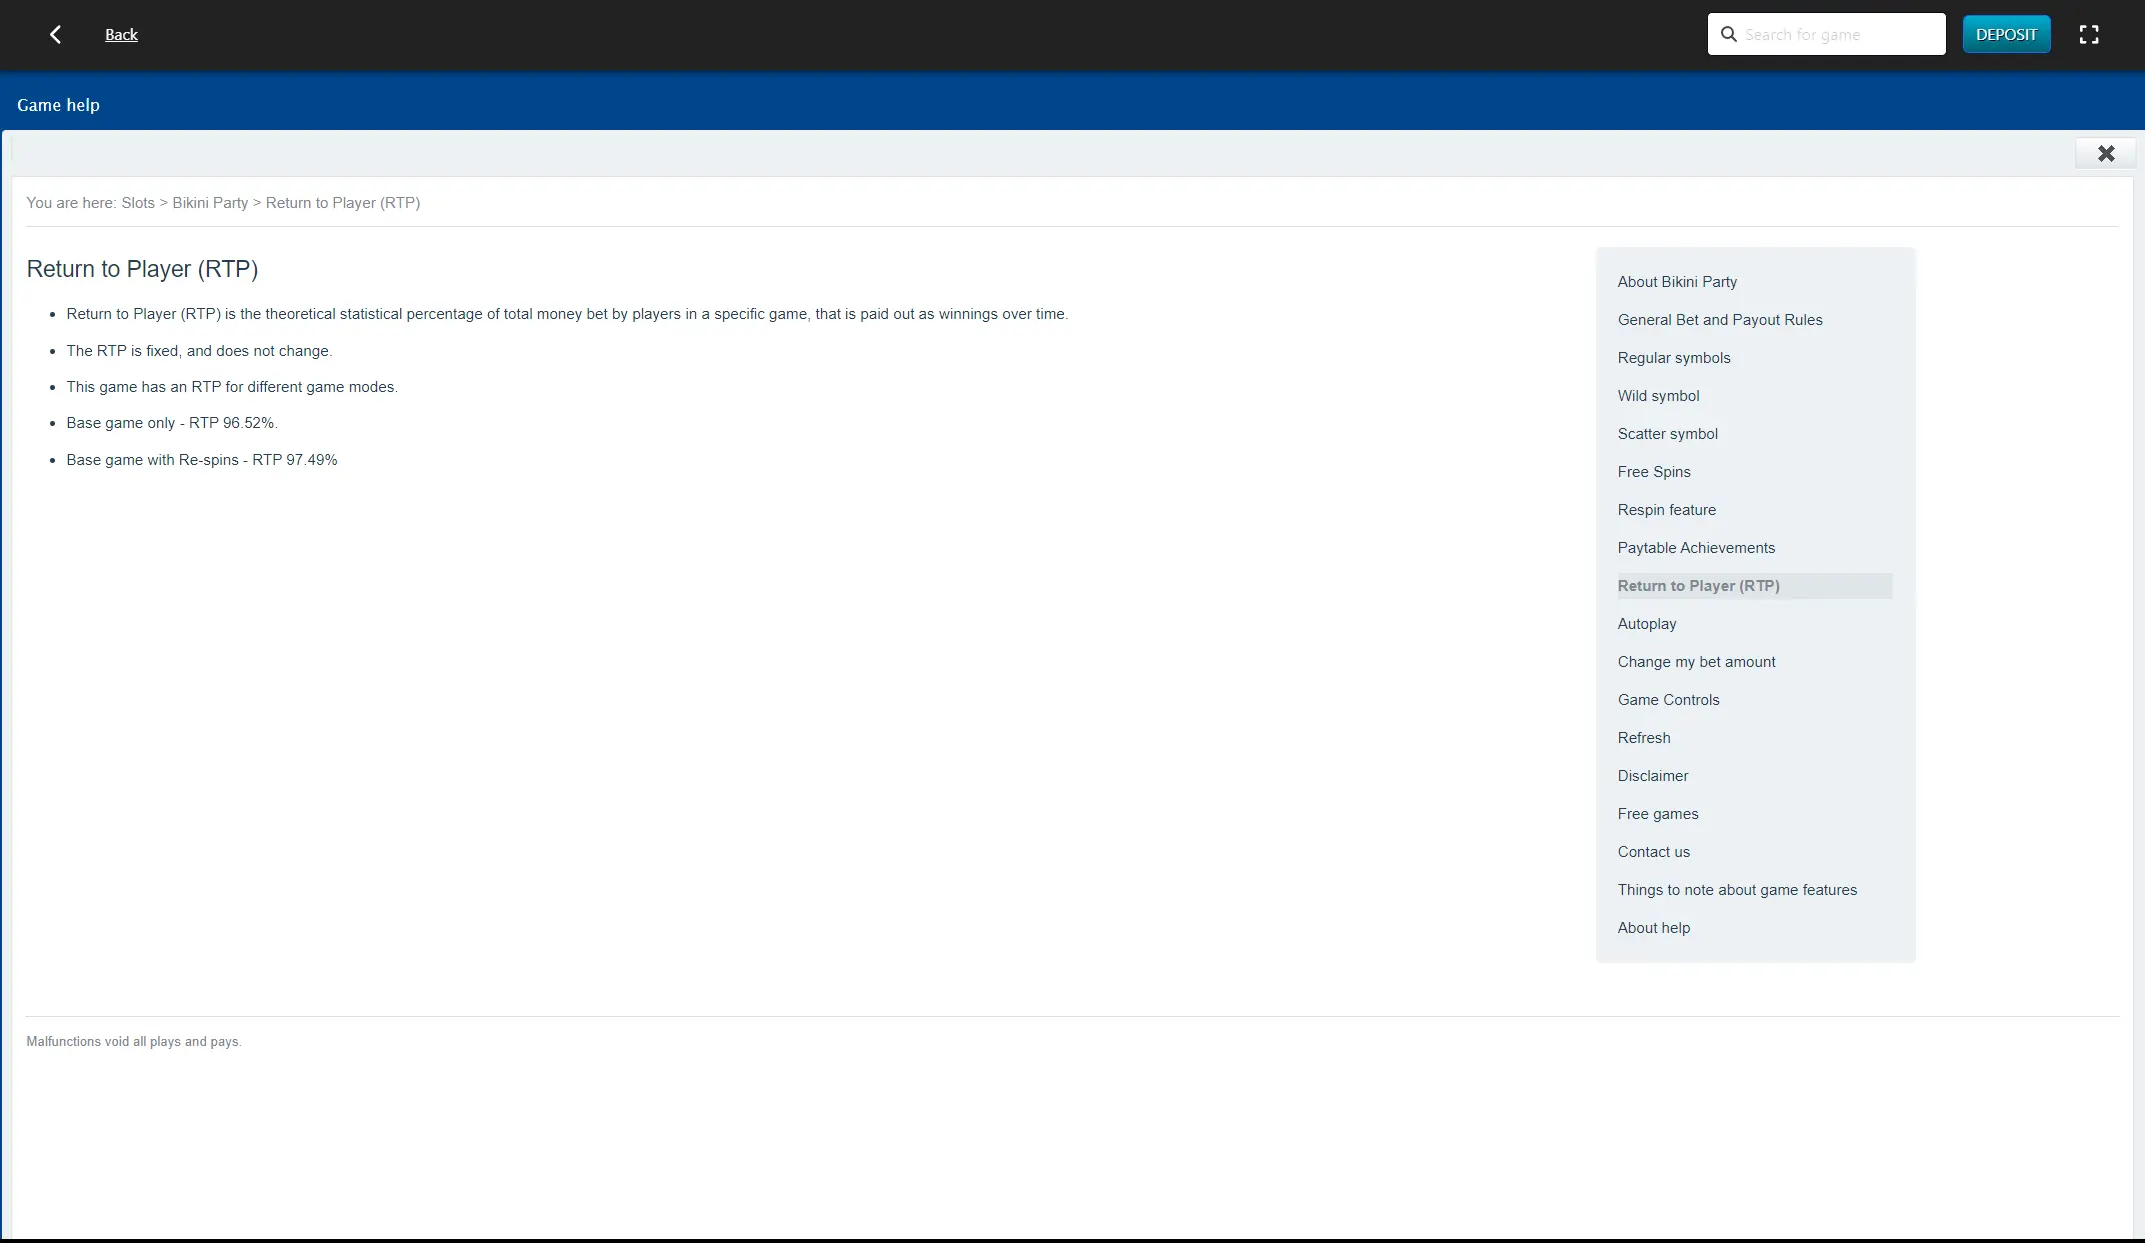The width and height of the screenshot is (2145, 1243).
Task: Open Free Spins topic
Action: coord(1654,472)
